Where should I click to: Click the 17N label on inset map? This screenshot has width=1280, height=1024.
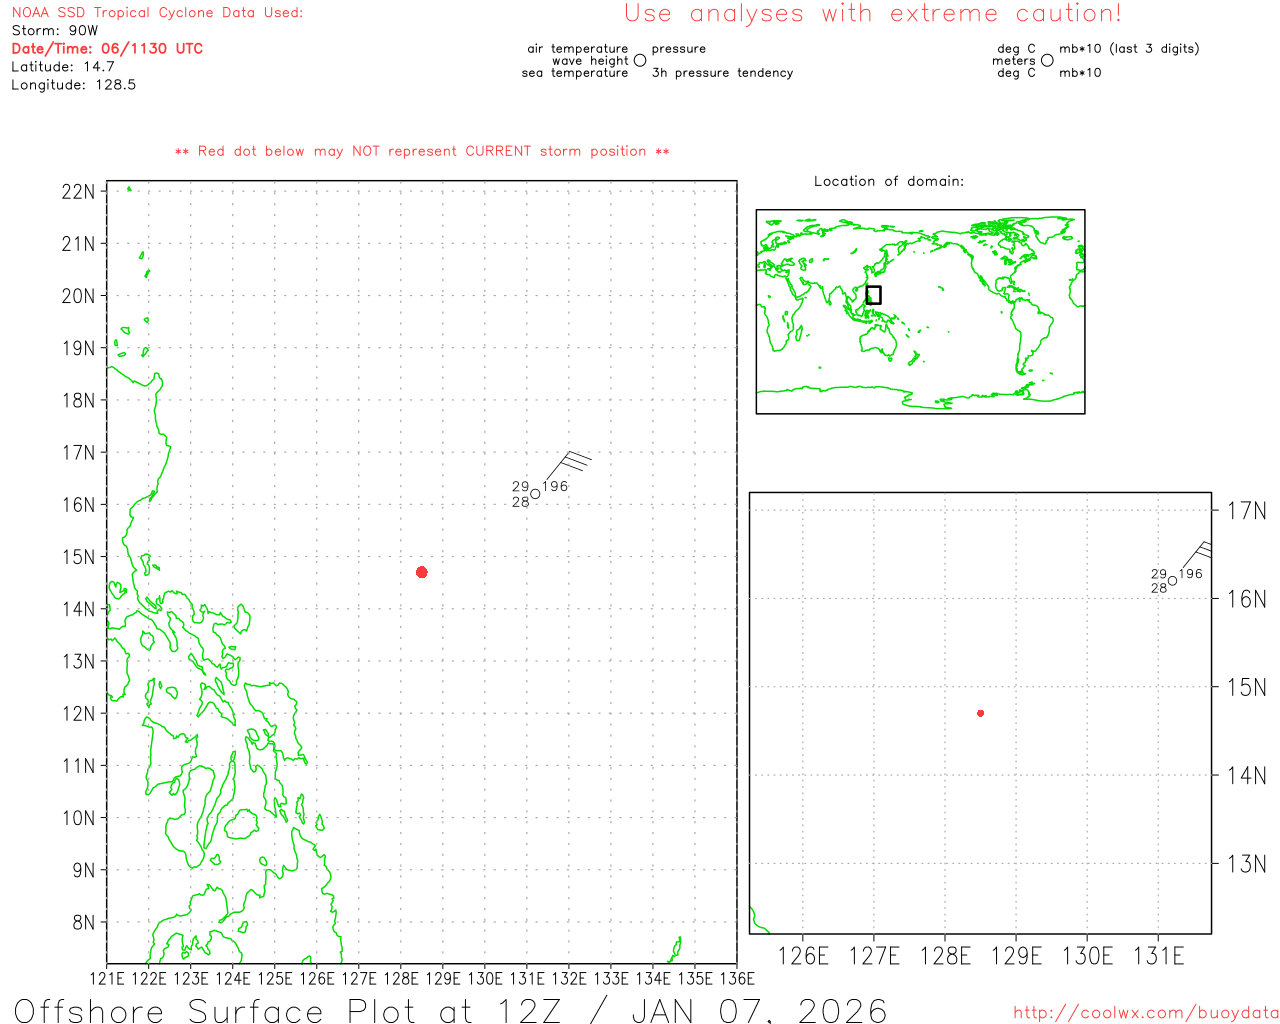(1246, 511)
